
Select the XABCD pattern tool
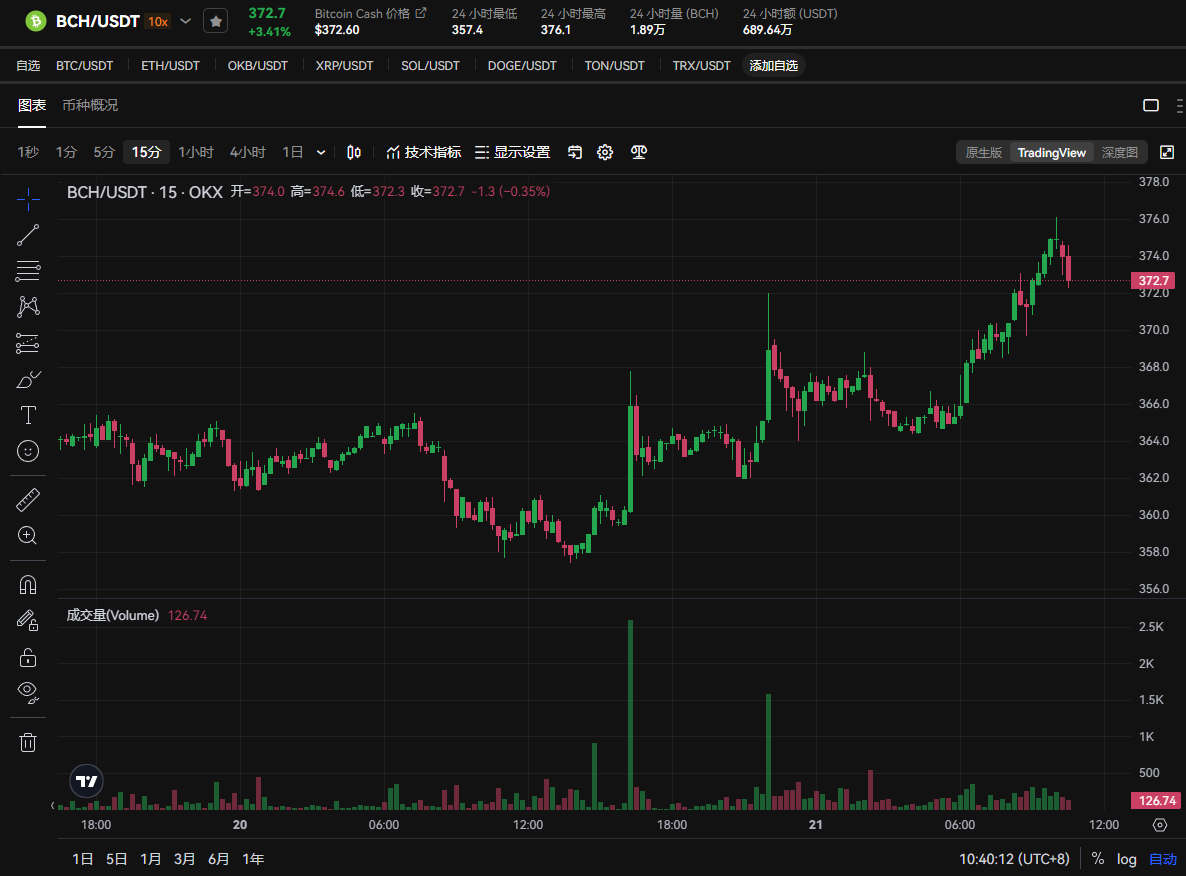tap(28, 306)
